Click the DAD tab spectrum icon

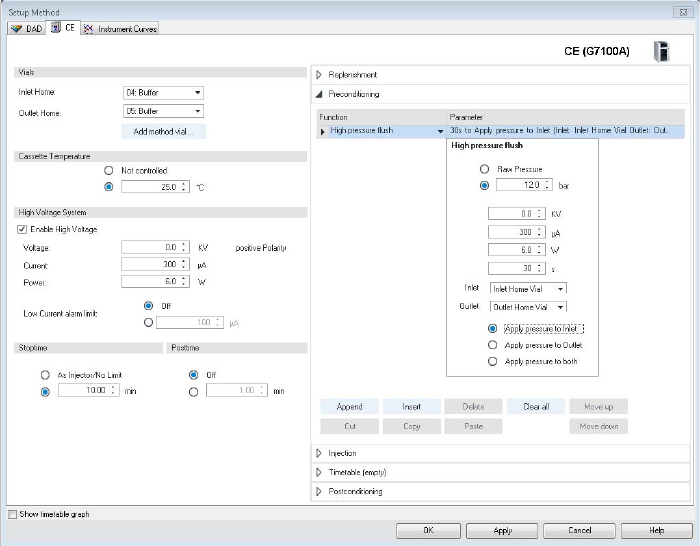[17, 29]
